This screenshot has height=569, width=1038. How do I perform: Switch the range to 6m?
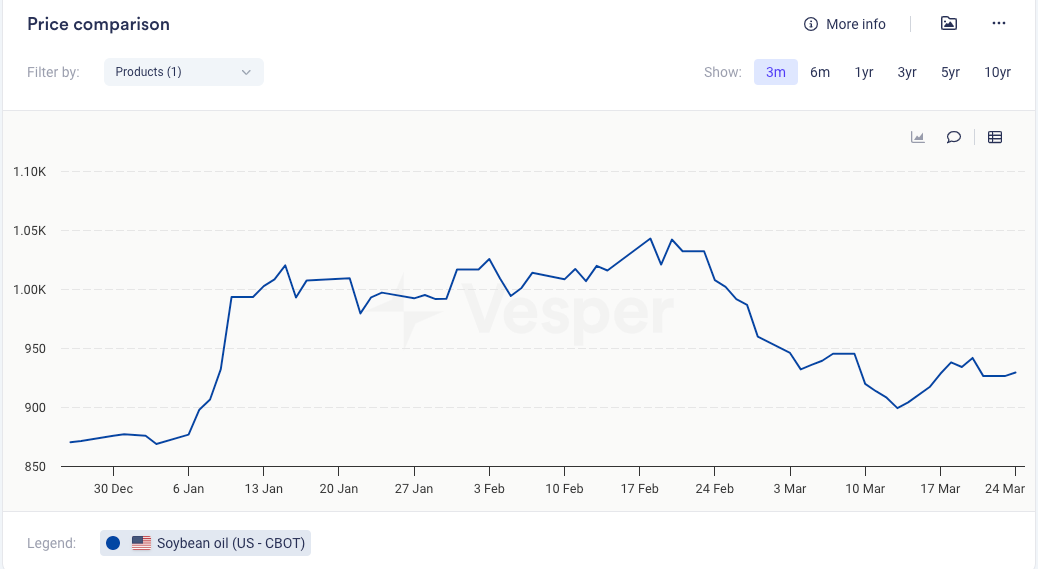pos(820,72)
